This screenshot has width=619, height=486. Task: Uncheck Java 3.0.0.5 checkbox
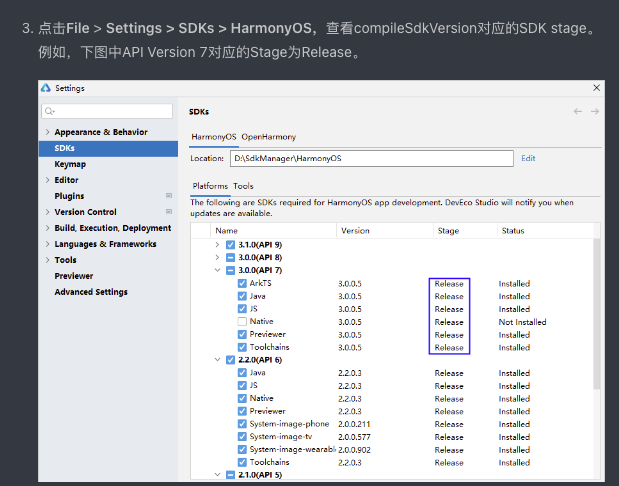242,296
